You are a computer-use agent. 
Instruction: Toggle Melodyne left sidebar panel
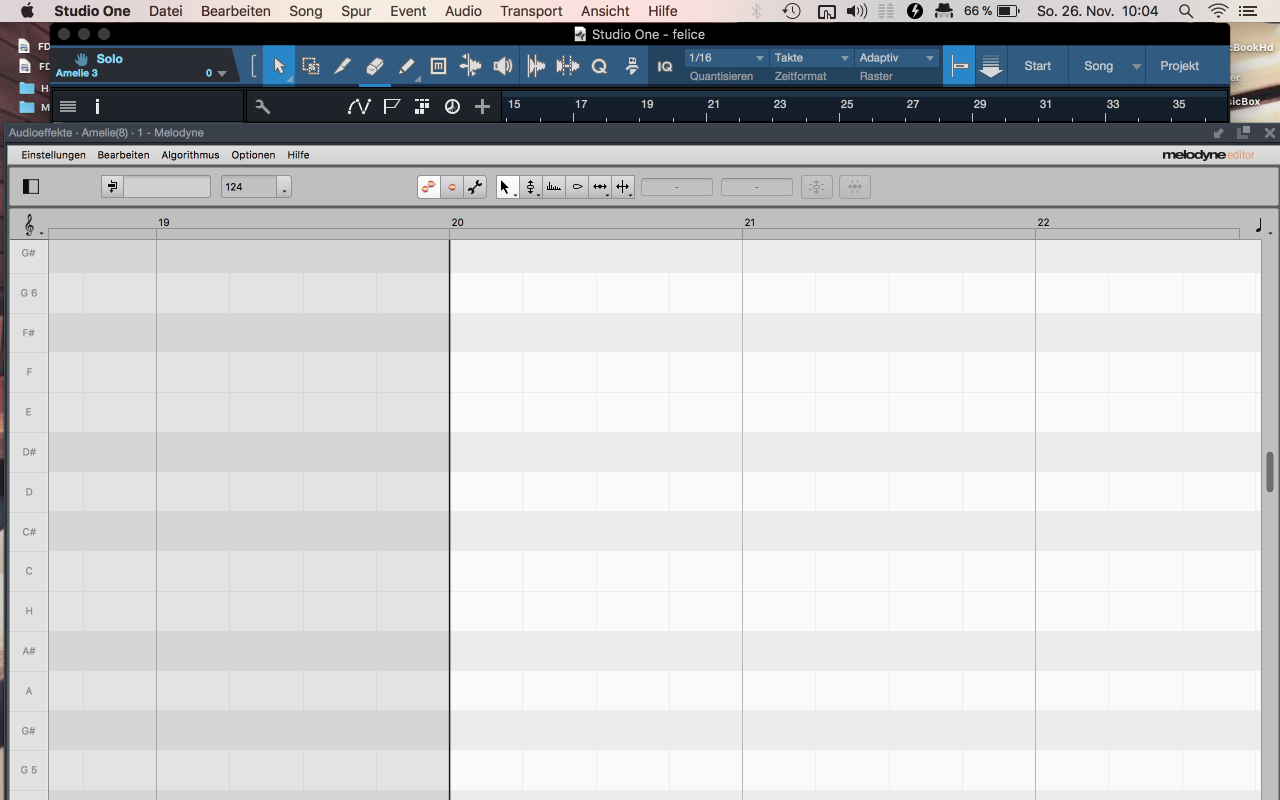pos(31,187)
